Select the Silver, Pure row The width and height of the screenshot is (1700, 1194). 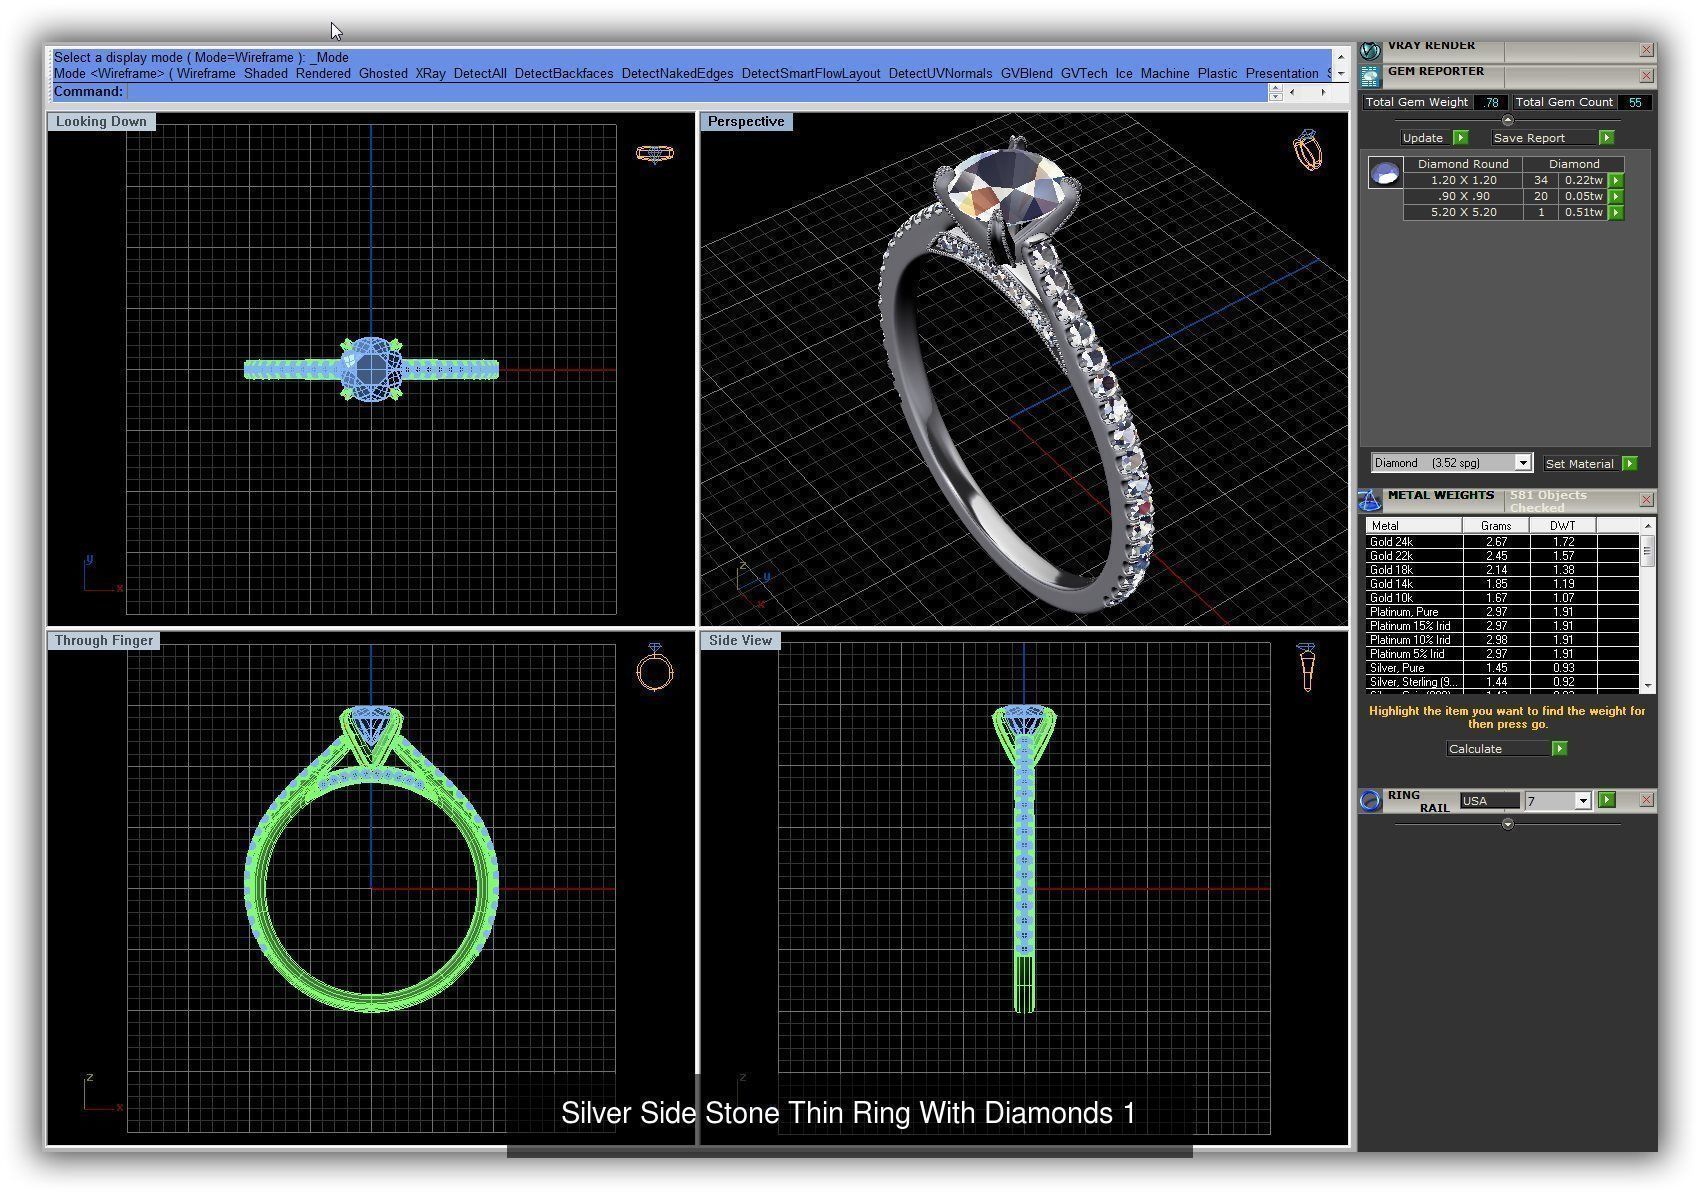(1502, 668)
